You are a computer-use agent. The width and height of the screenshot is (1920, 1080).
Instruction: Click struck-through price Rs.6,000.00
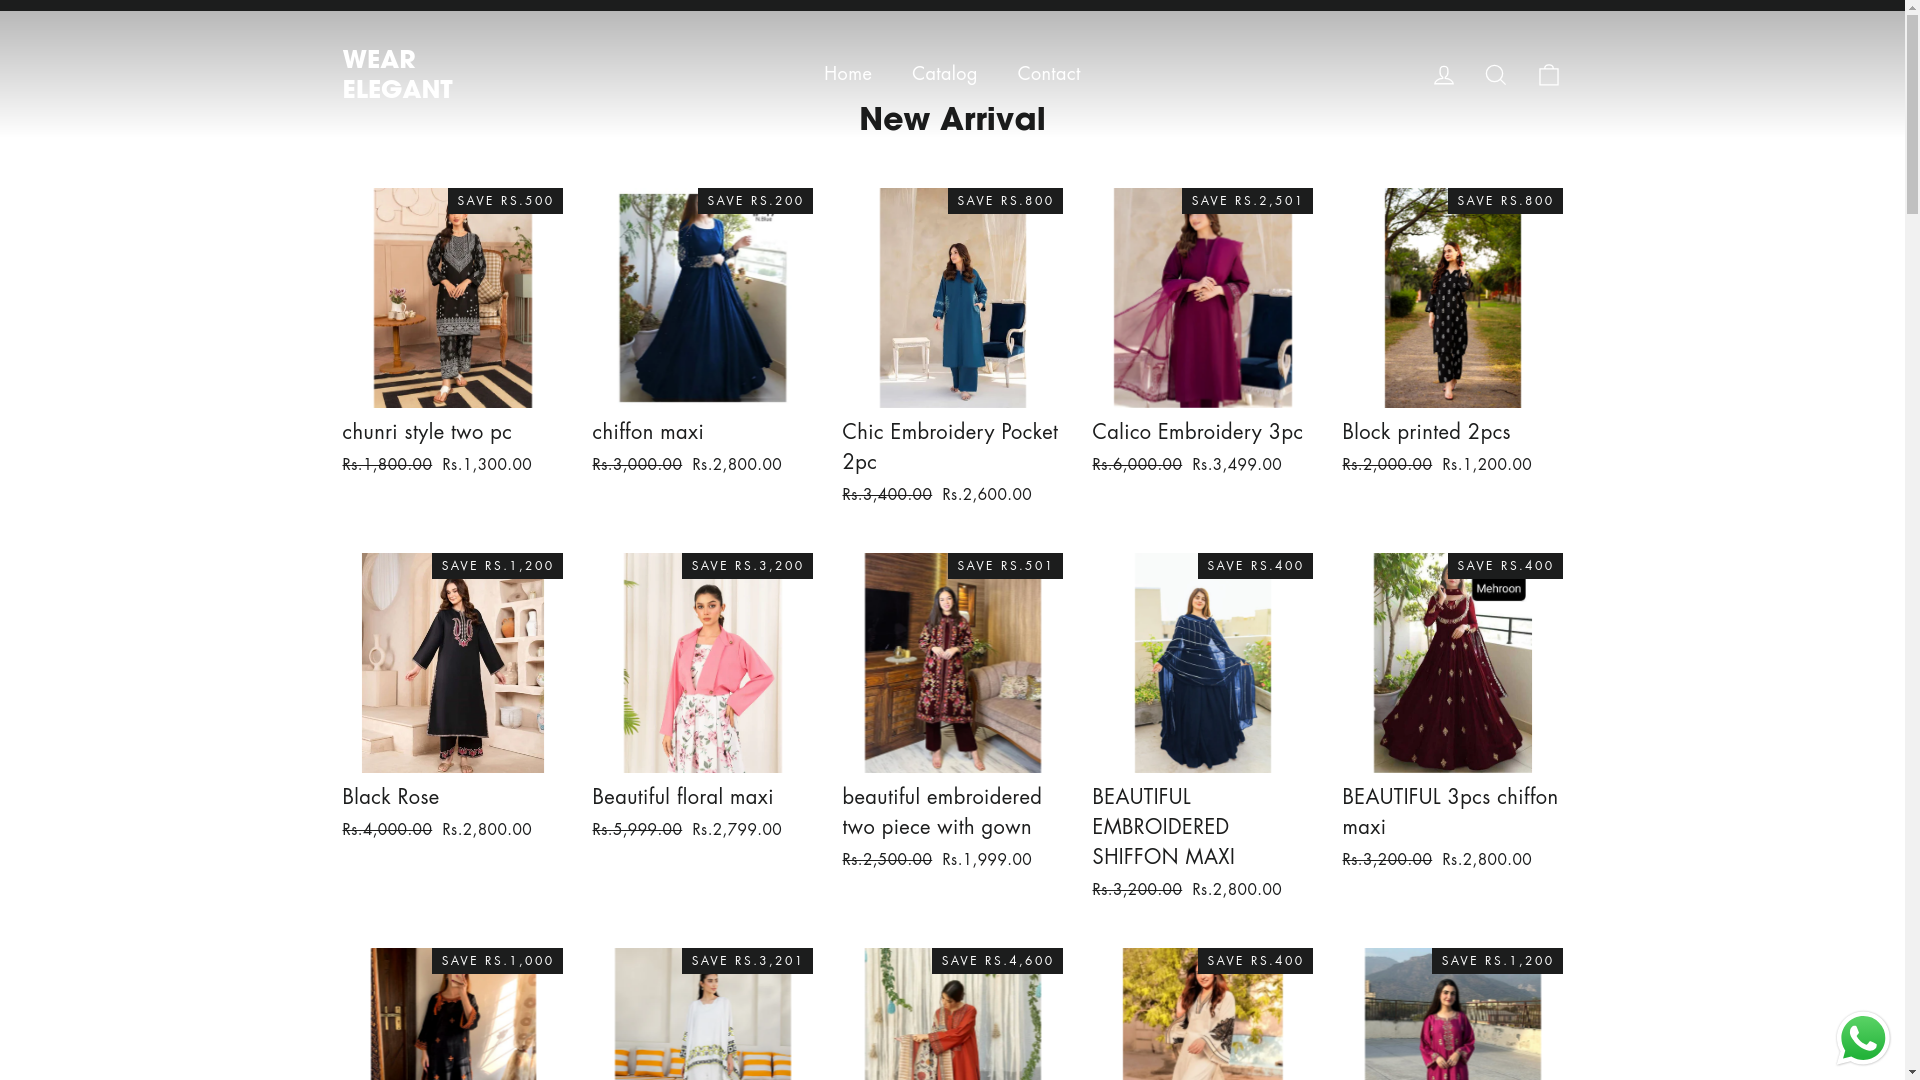pos(1137,465)
